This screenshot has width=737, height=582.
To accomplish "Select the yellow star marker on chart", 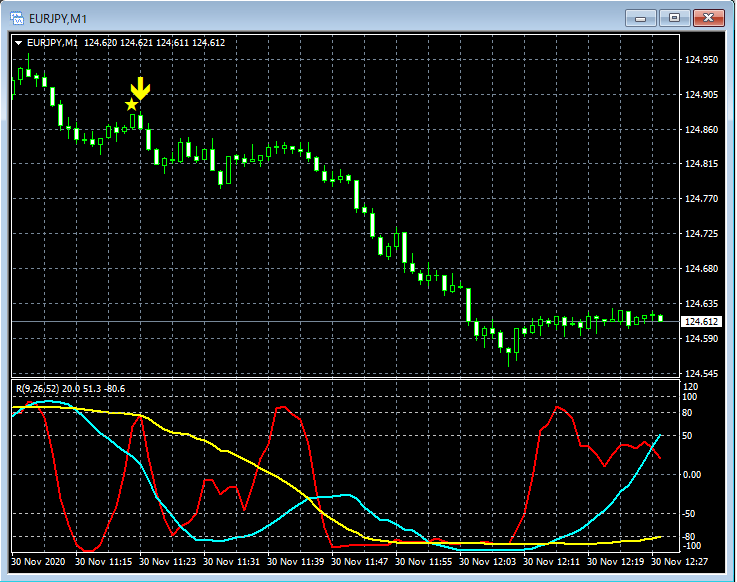I will click(x=131, y=104).
